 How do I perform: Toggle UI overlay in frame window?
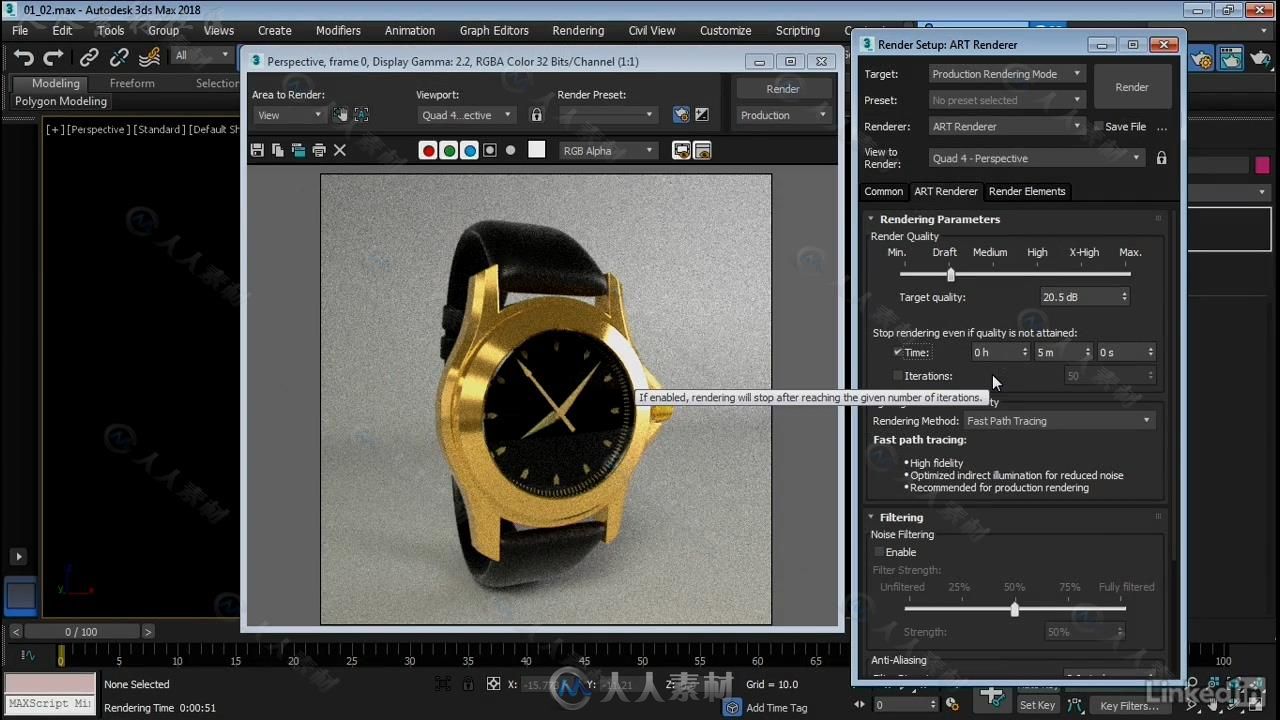681,150
